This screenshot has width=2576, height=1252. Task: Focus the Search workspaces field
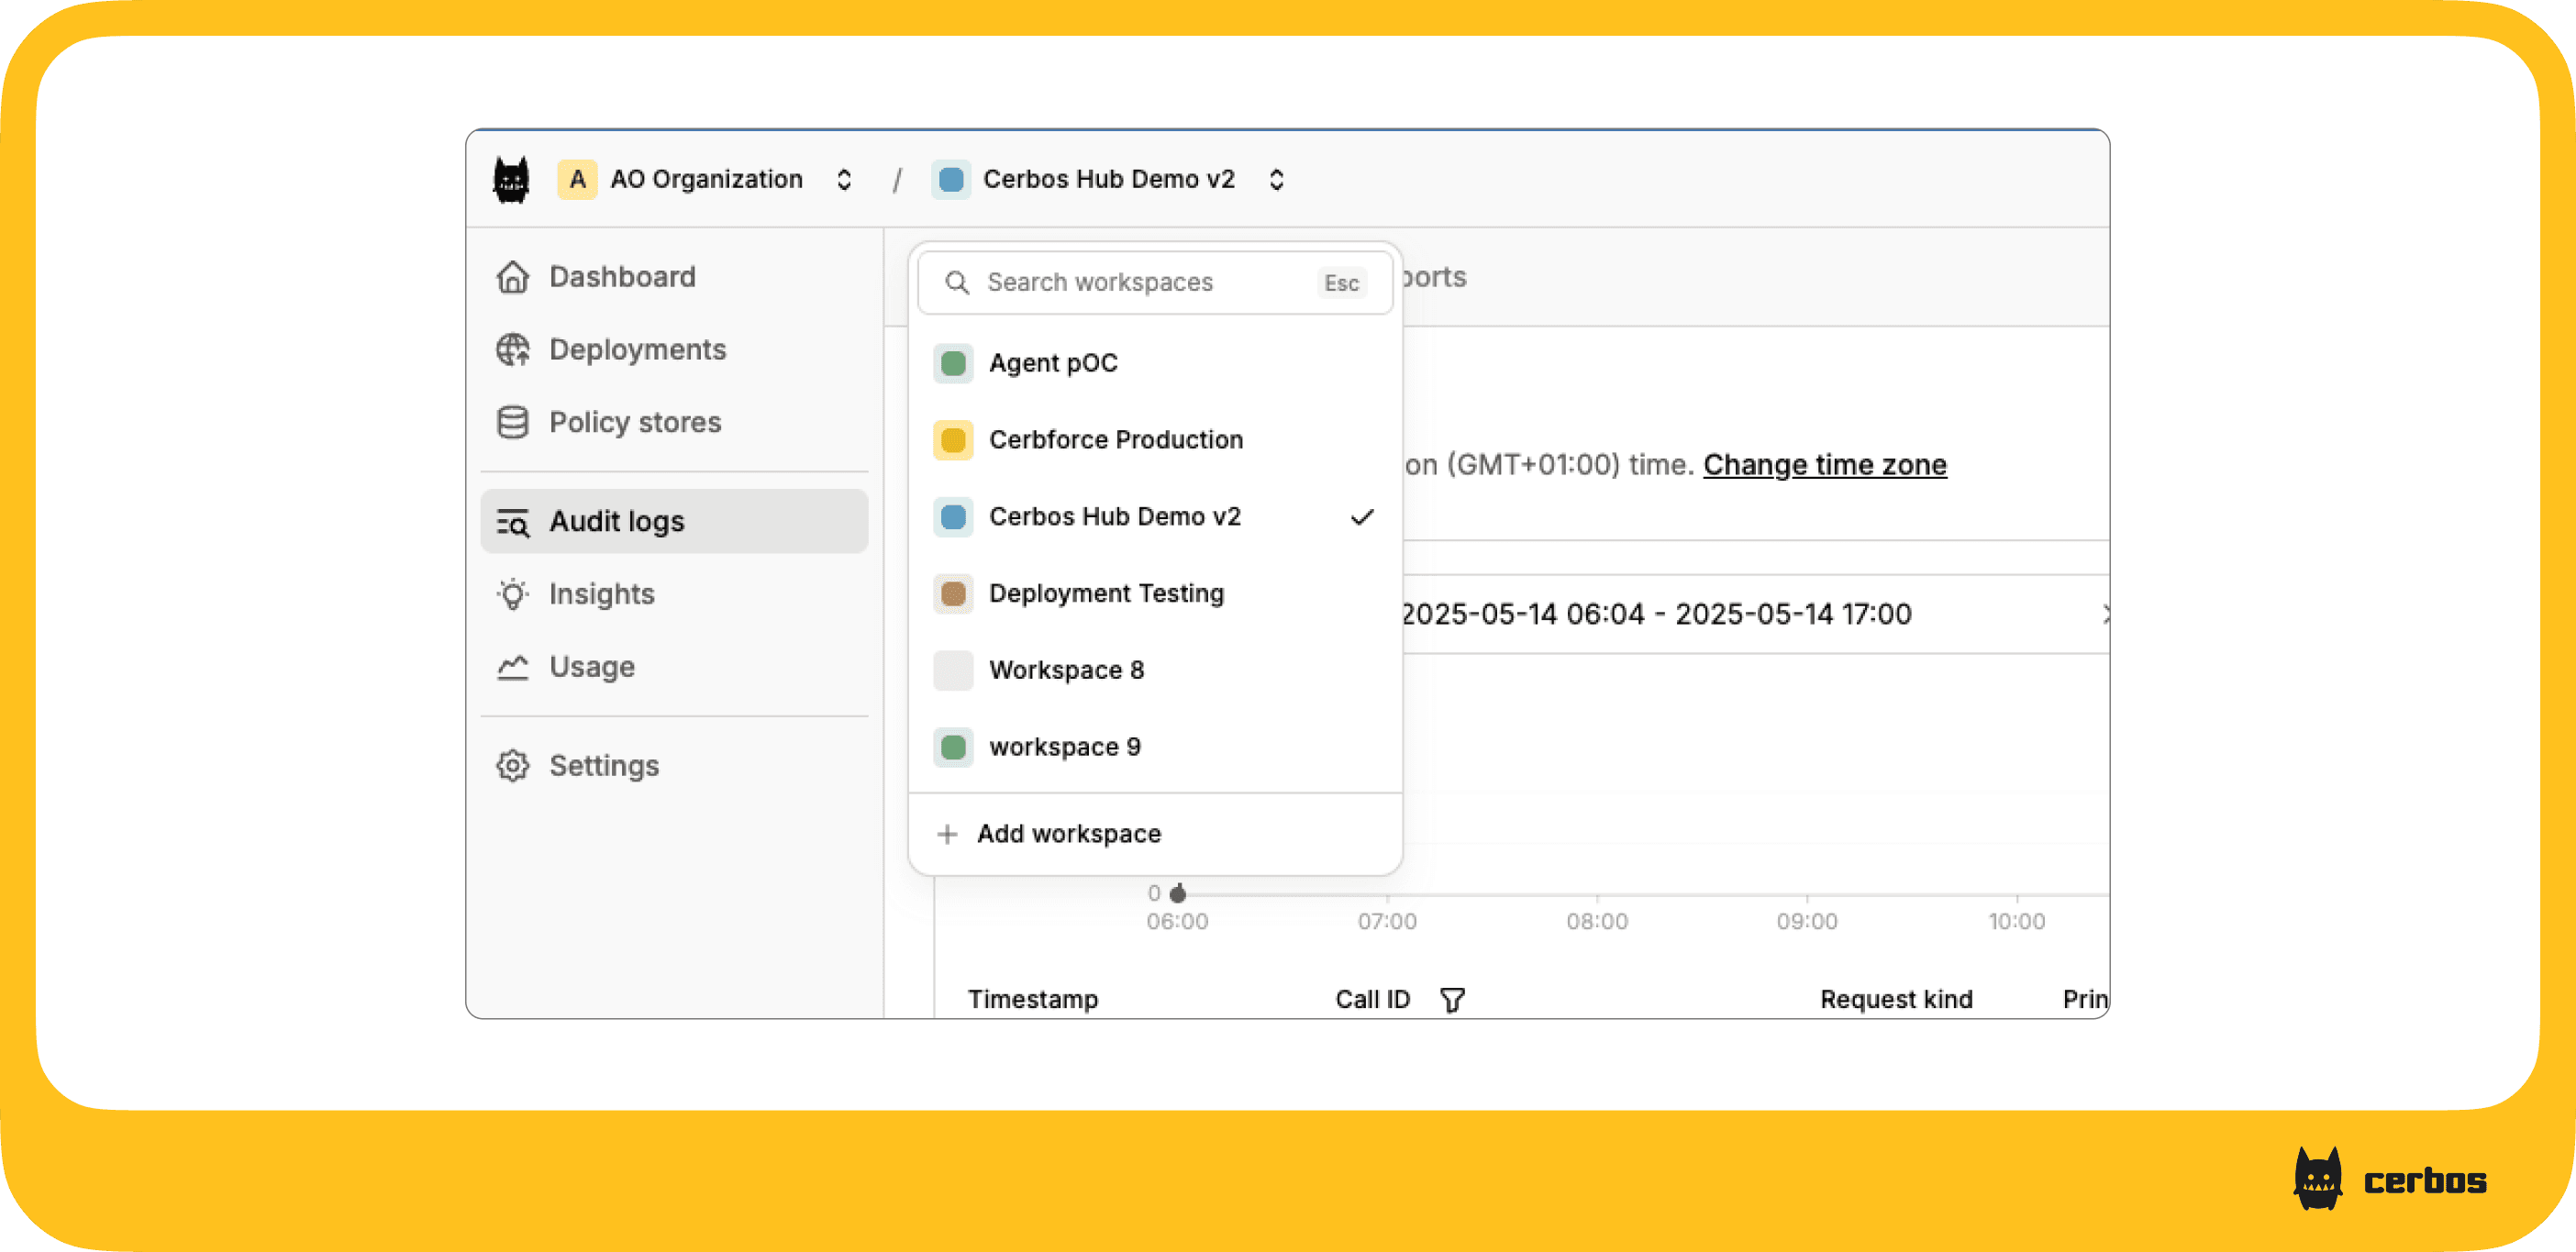(x=1155, y=283)
